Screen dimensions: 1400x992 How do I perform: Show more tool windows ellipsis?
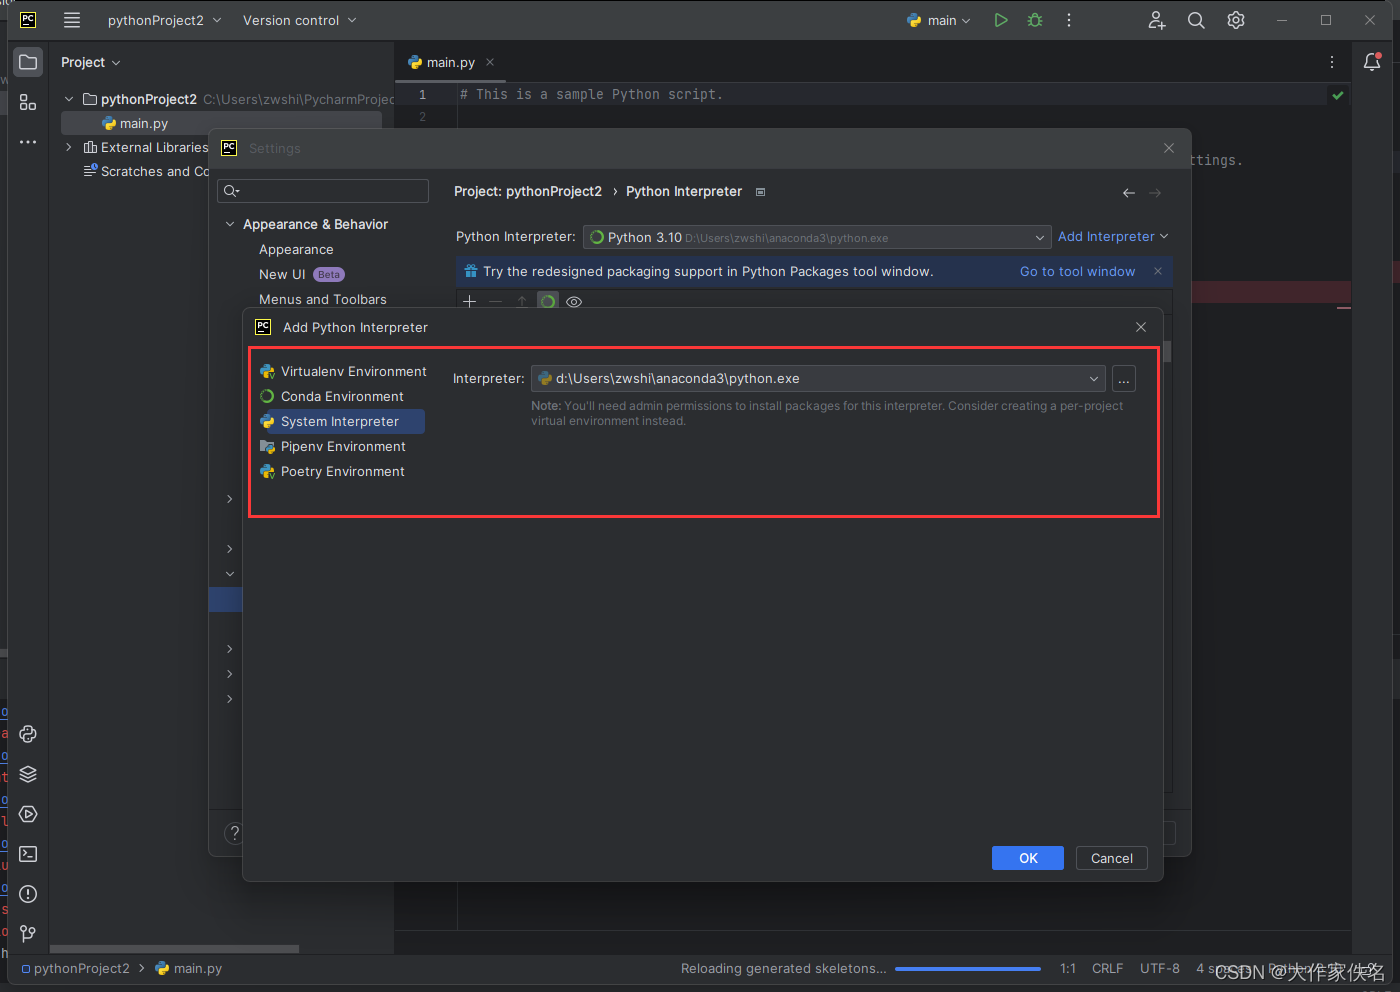pyautogui.click(x=28, y=142)
